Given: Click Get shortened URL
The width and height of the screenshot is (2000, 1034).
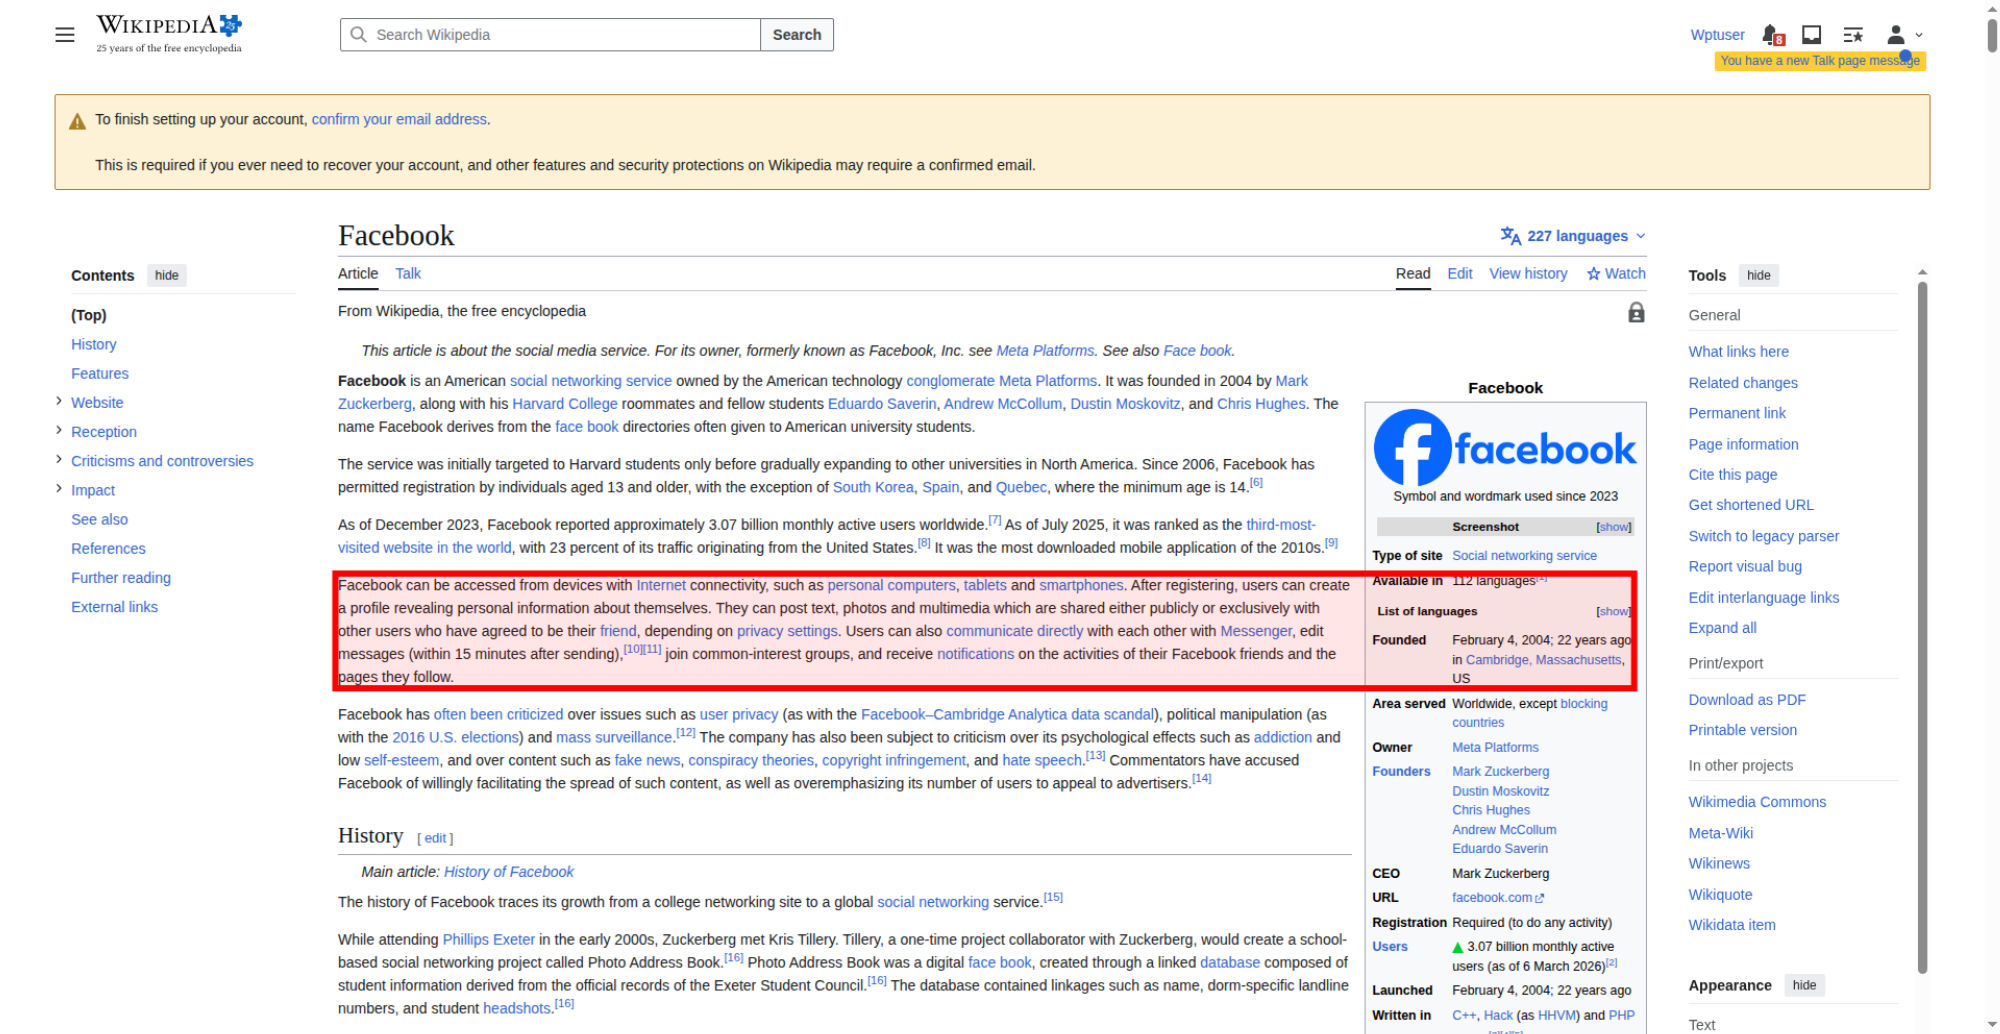Looking at the screenshot, I should point(1751,505).
